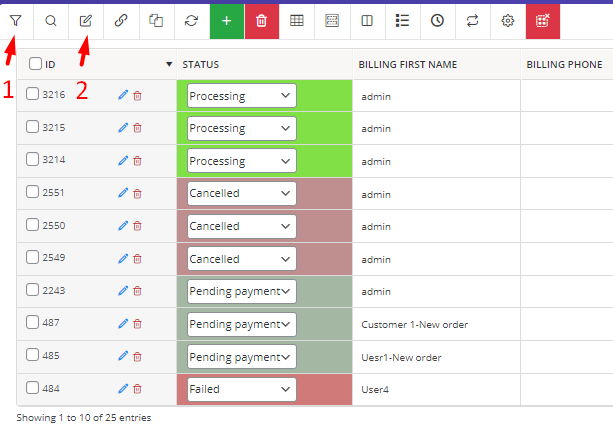Edit order 2243 with pencil icon
Screen dimensions: 613x425
[123, 291]
